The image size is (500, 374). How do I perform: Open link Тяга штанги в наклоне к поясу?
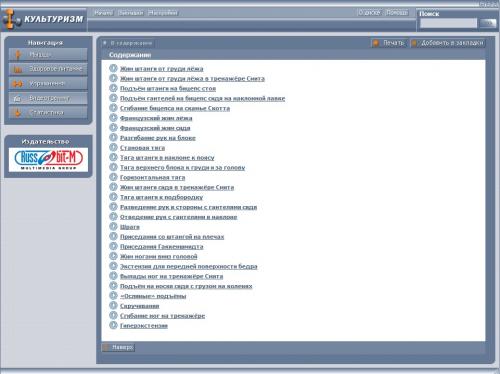(x=167, y=158)
